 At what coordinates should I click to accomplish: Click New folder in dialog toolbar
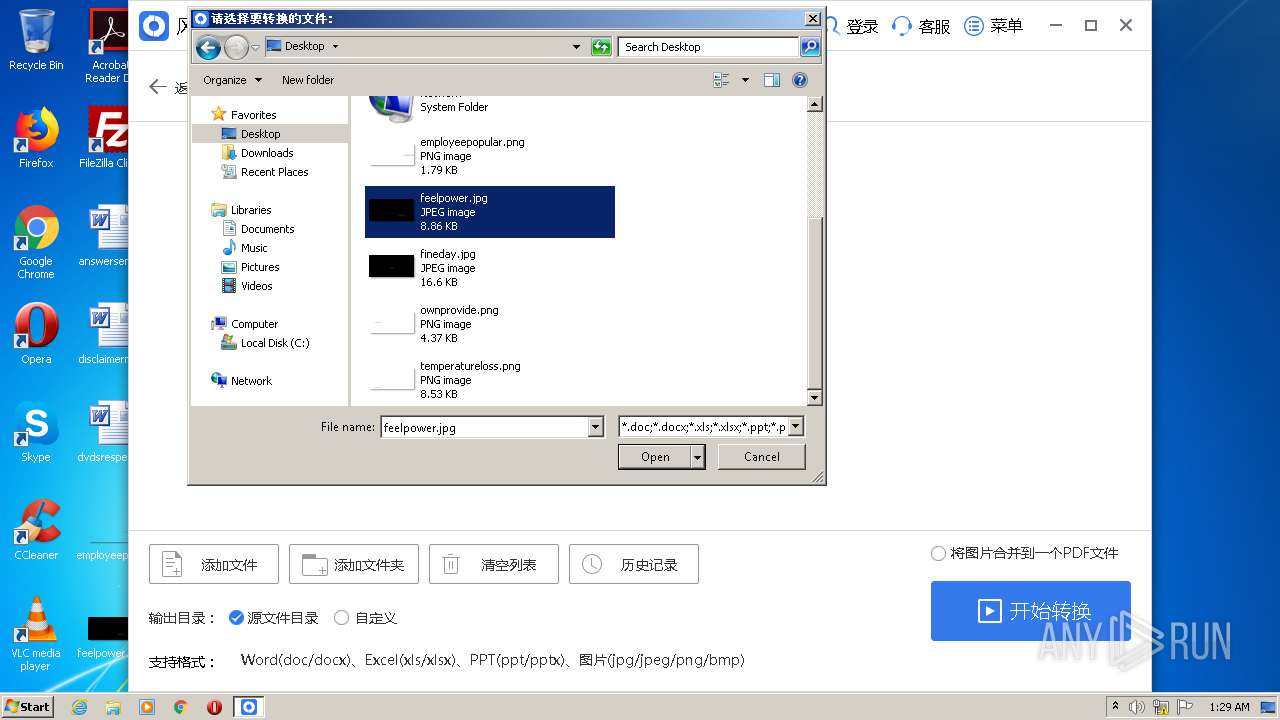pyautogui.click(x=308, y=80)
